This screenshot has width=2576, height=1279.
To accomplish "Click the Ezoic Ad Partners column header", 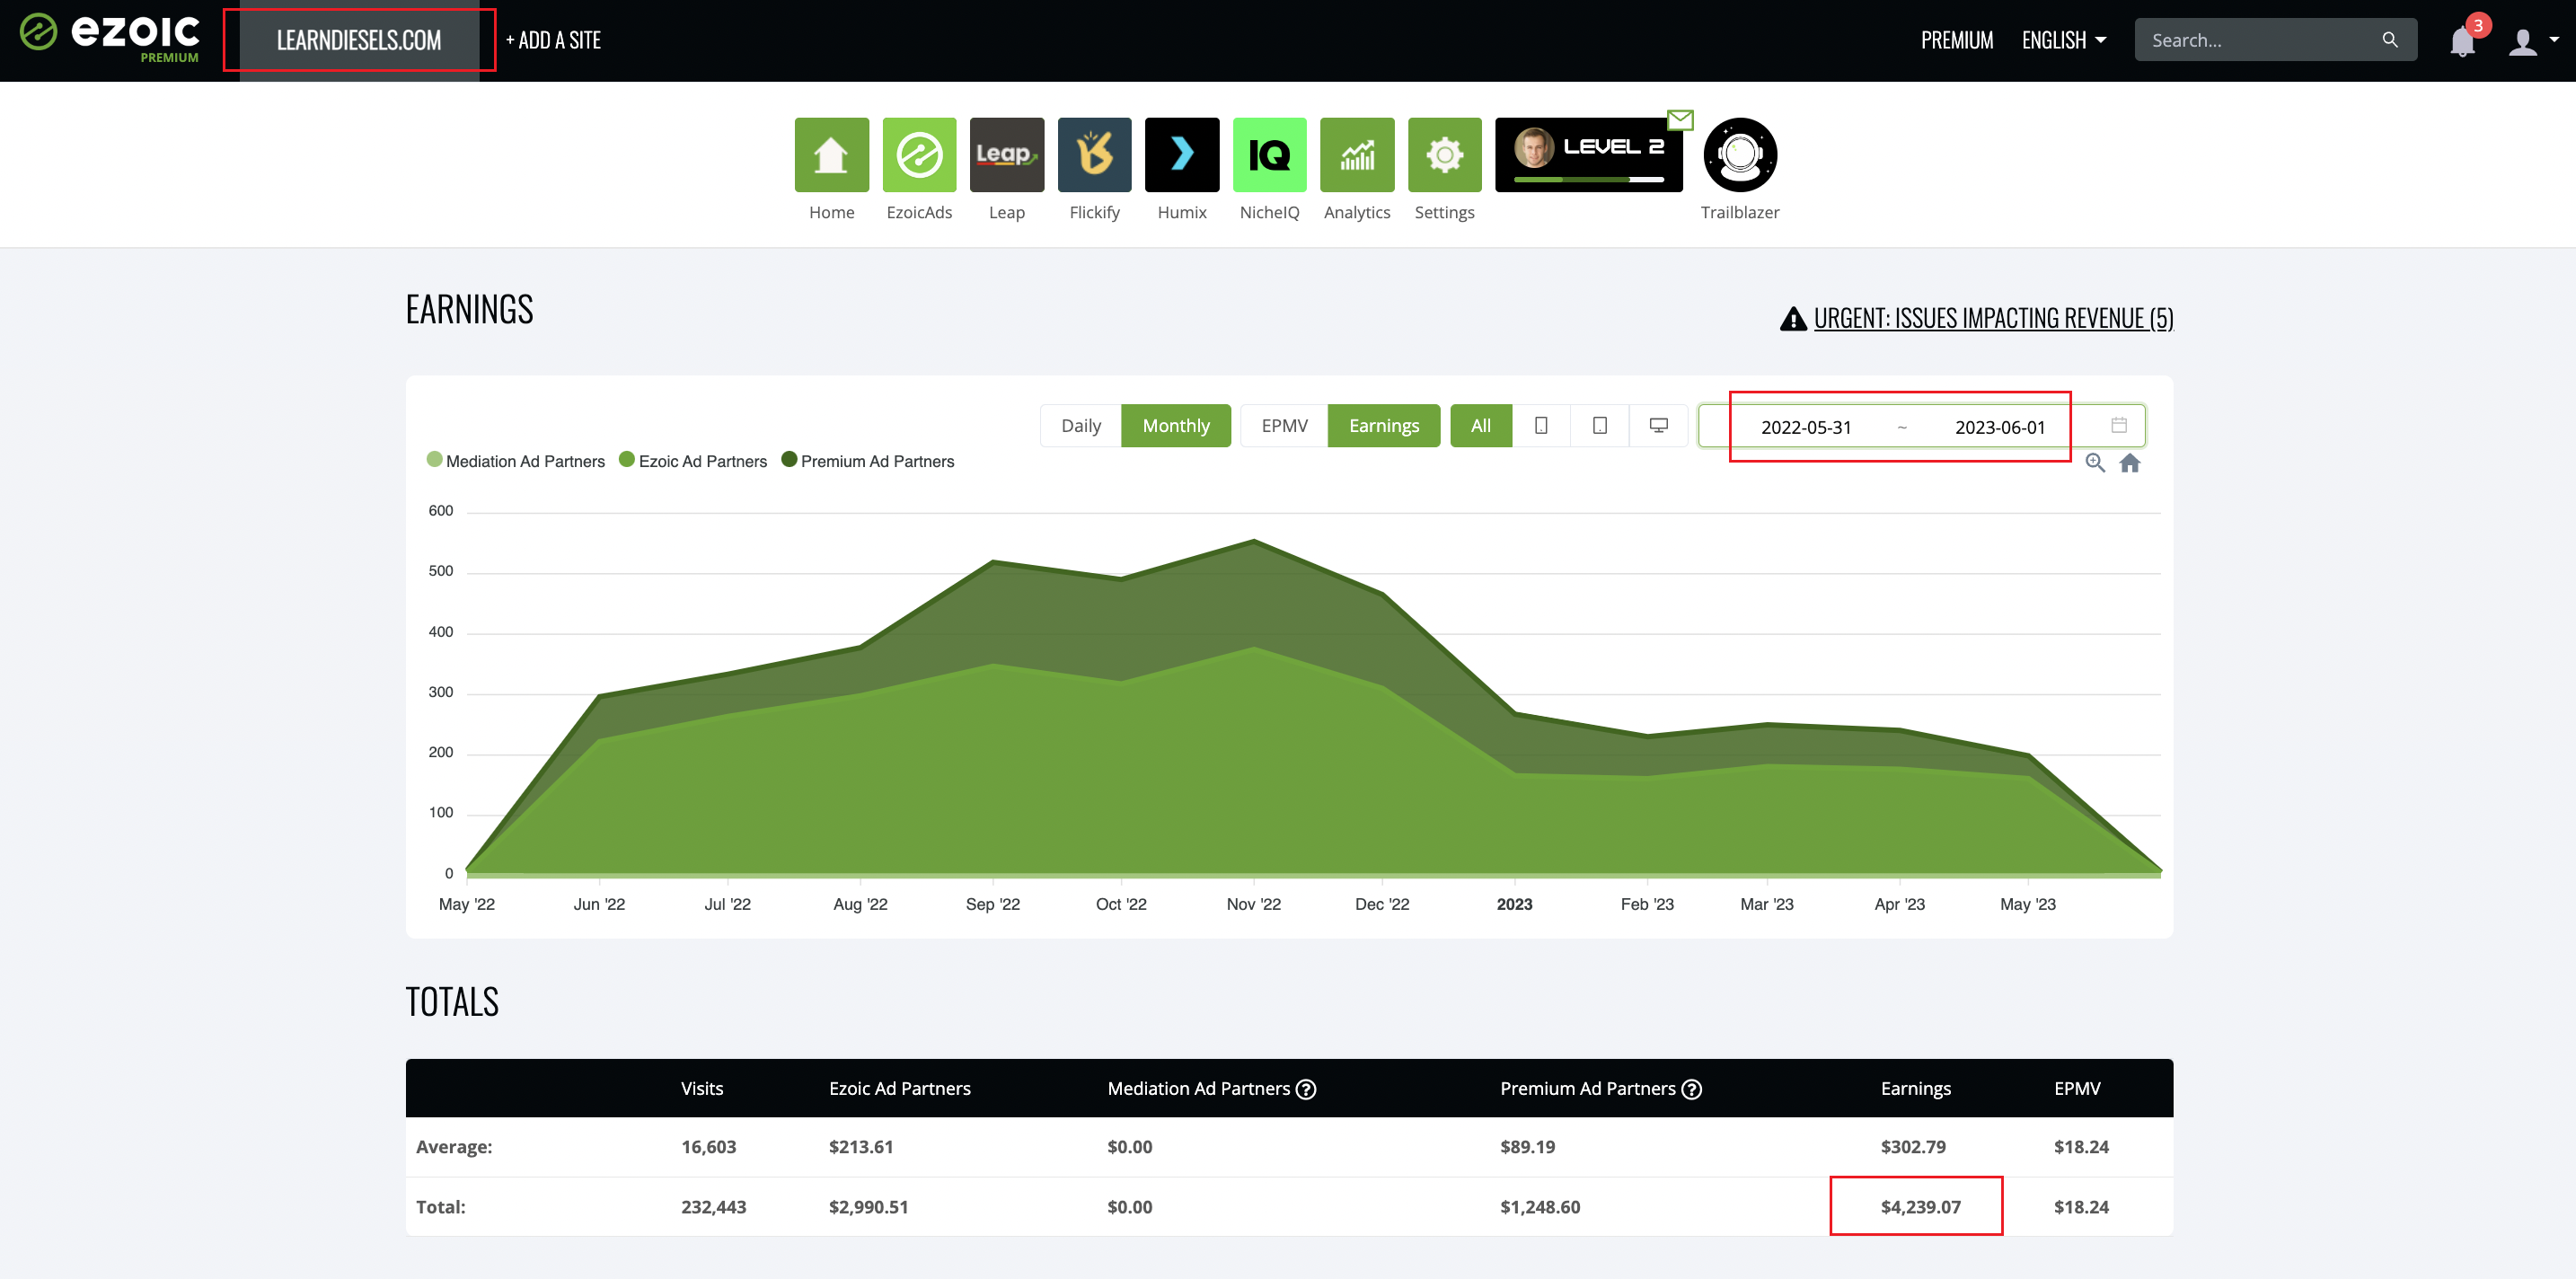I will (x=900, y=1088).
